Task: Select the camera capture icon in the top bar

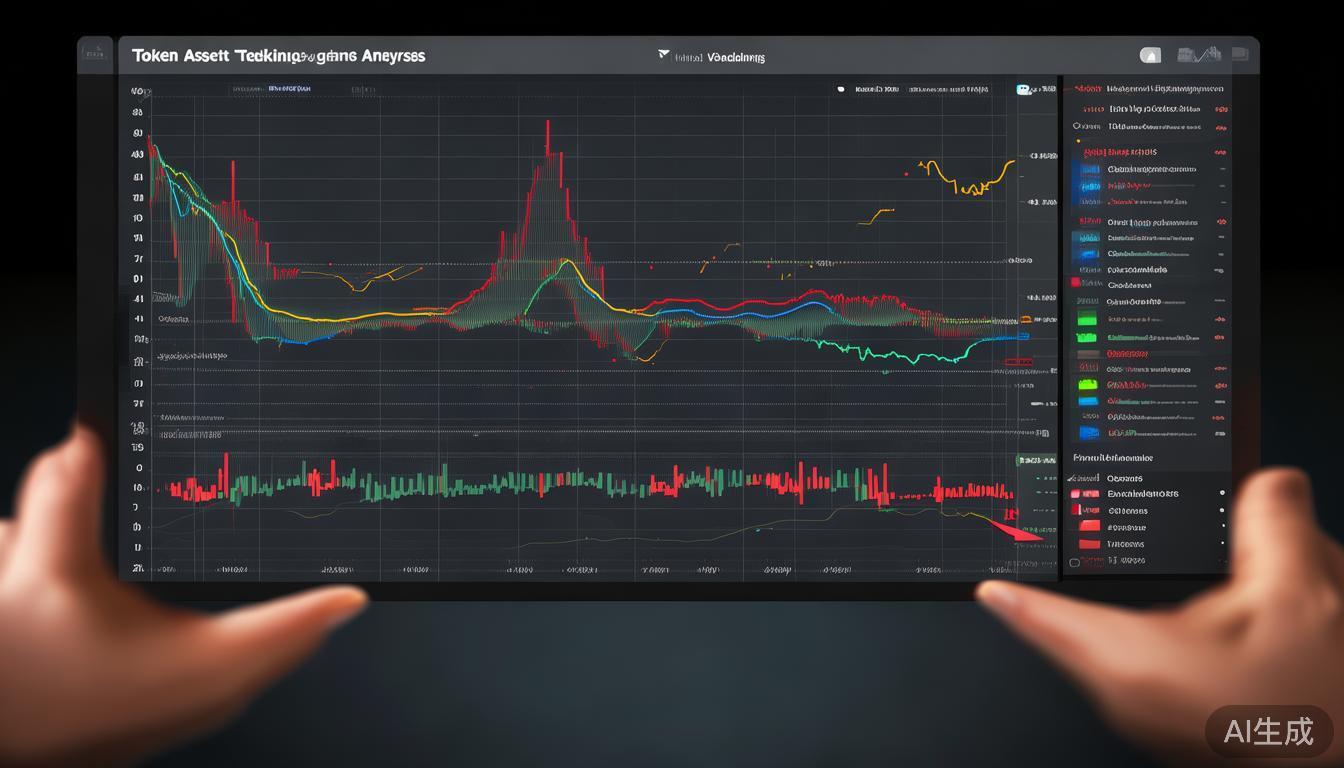Action: 1150,55
